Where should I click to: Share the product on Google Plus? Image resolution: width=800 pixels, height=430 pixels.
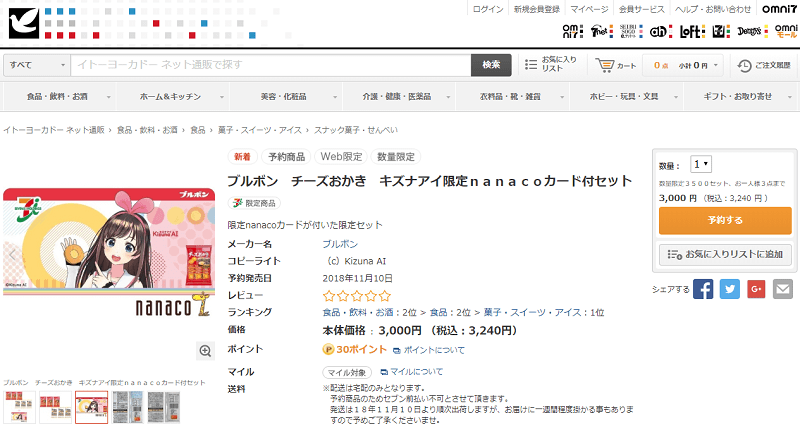(x=756, y=289)
